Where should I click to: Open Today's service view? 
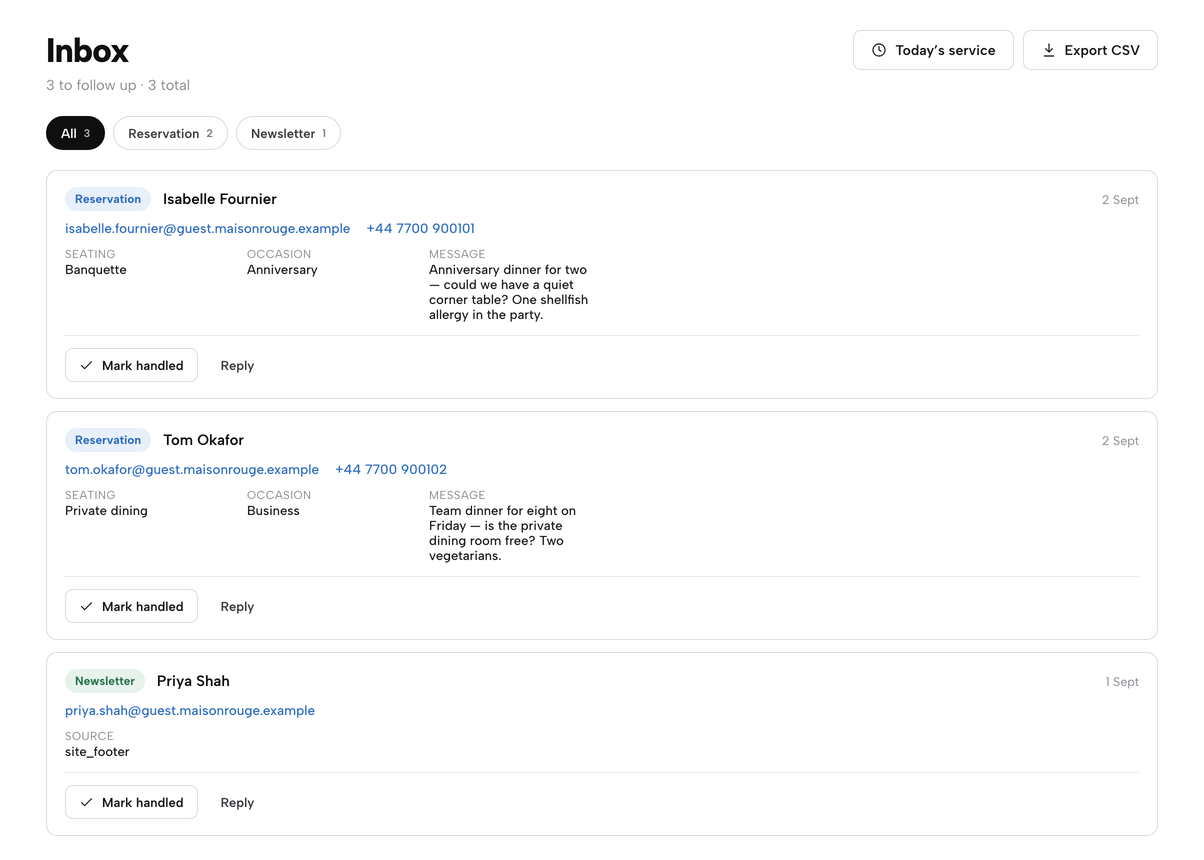933,50
